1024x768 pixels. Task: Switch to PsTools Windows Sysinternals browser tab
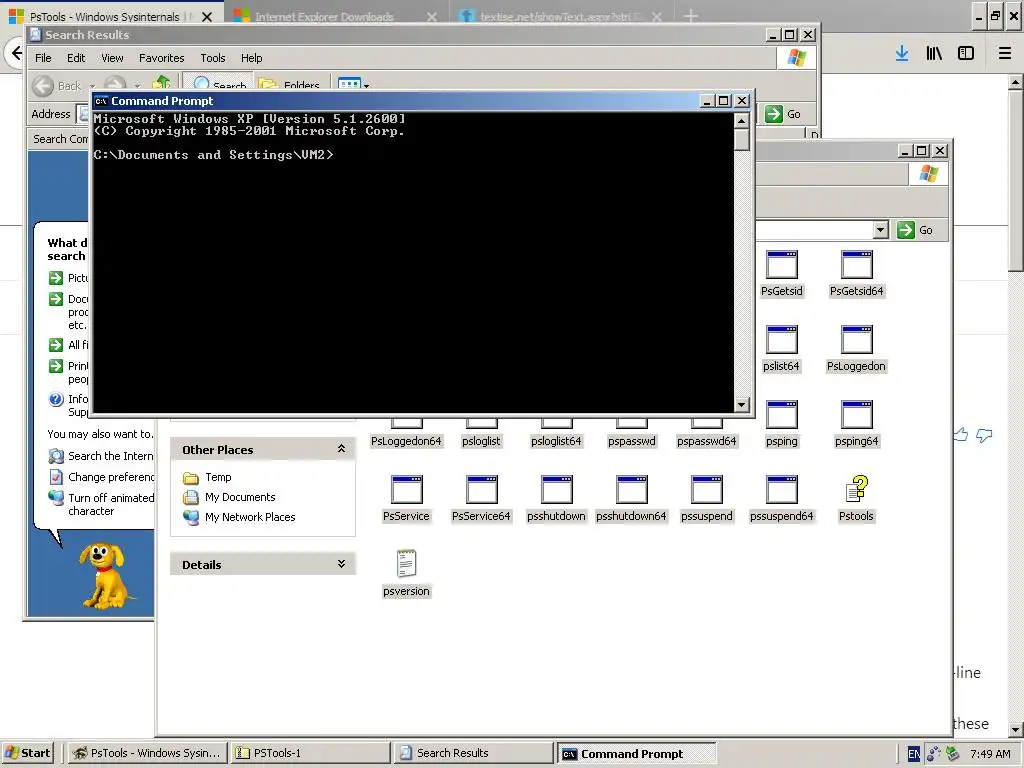(104, 16)
